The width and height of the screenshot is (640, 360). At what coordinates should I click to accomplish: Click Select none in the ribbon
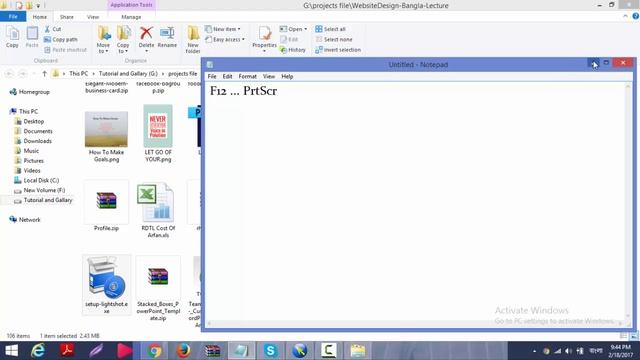(x=333, y=39)
